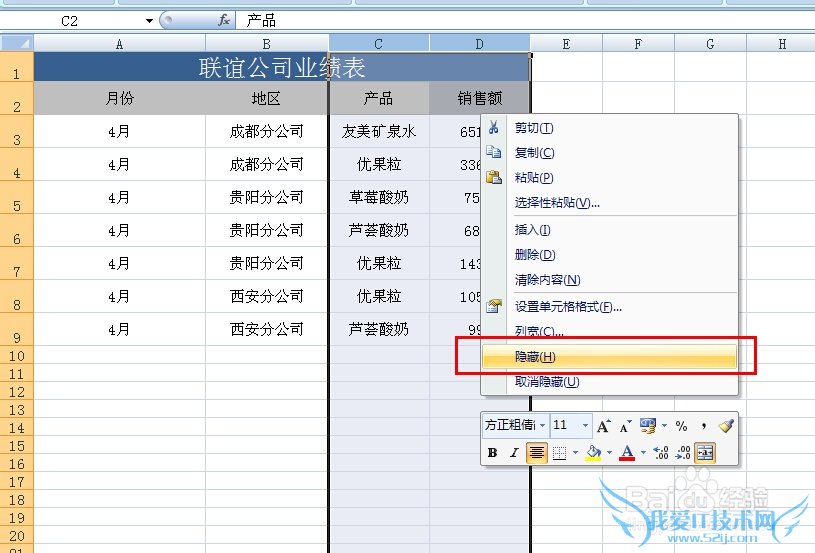Click the formula bar containing 产品
This screenshot has height=553, width=815.
pos(525,20)
